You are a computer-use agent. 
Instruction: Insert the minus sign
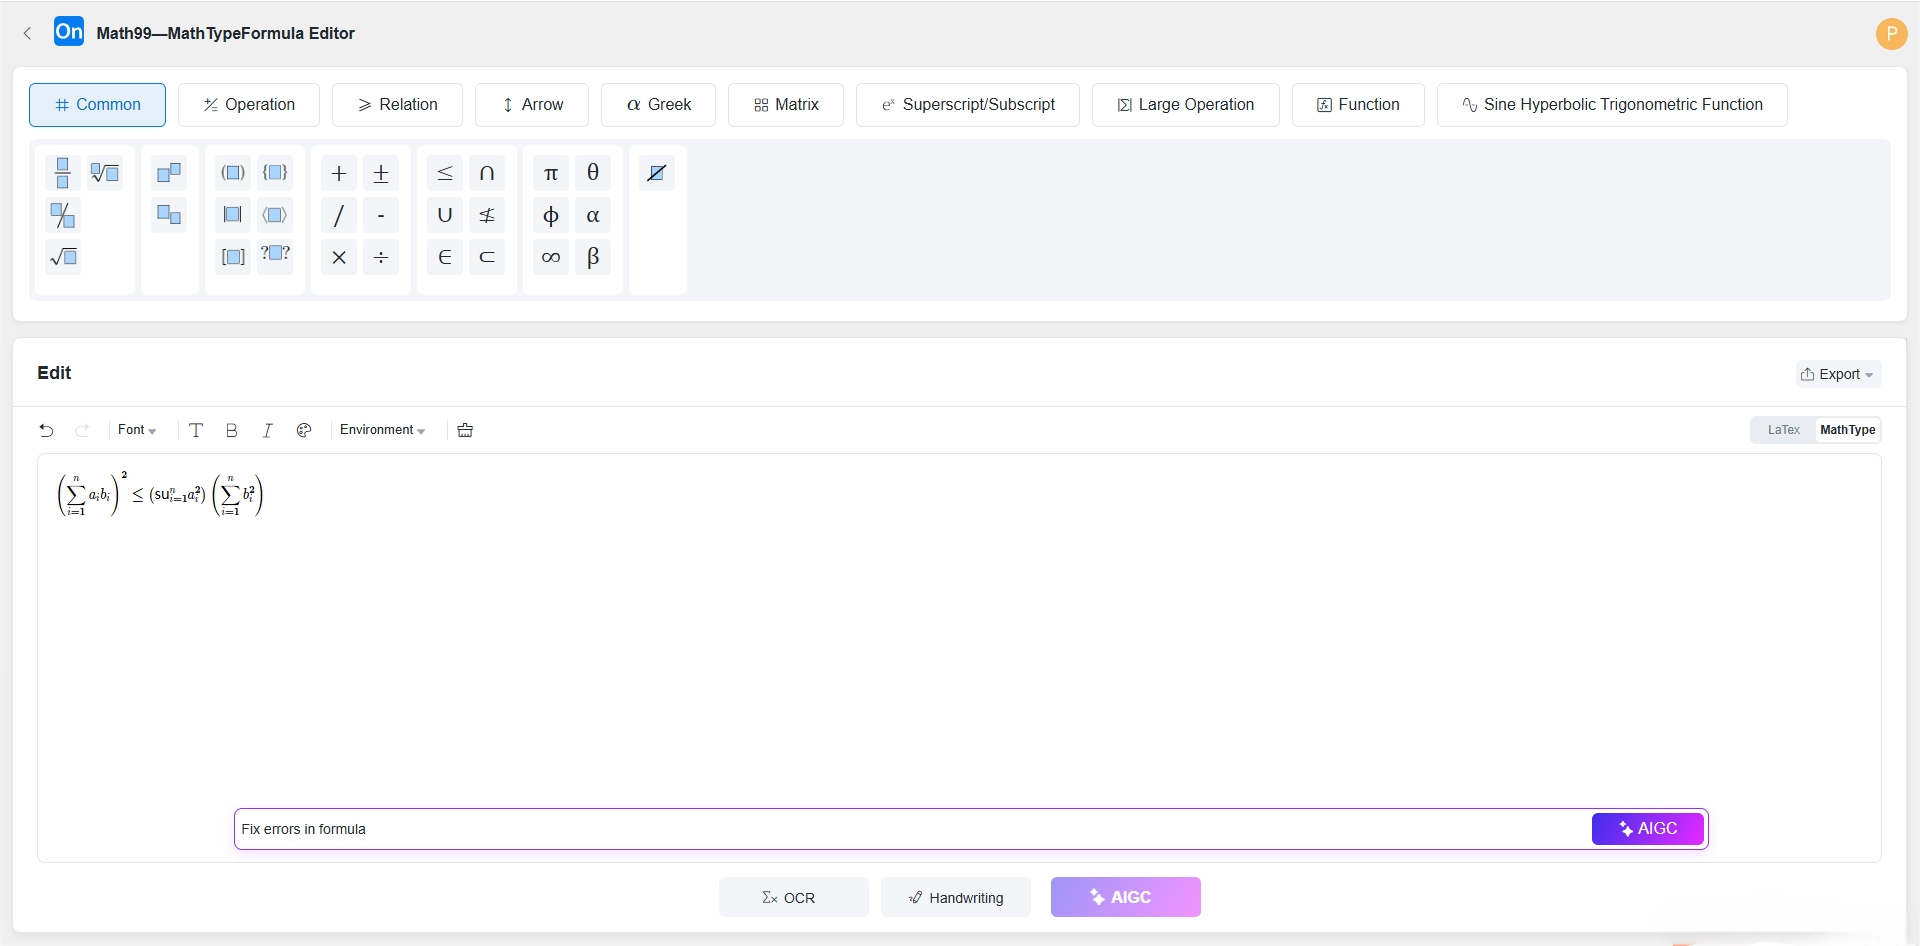(x=381, y=215)
